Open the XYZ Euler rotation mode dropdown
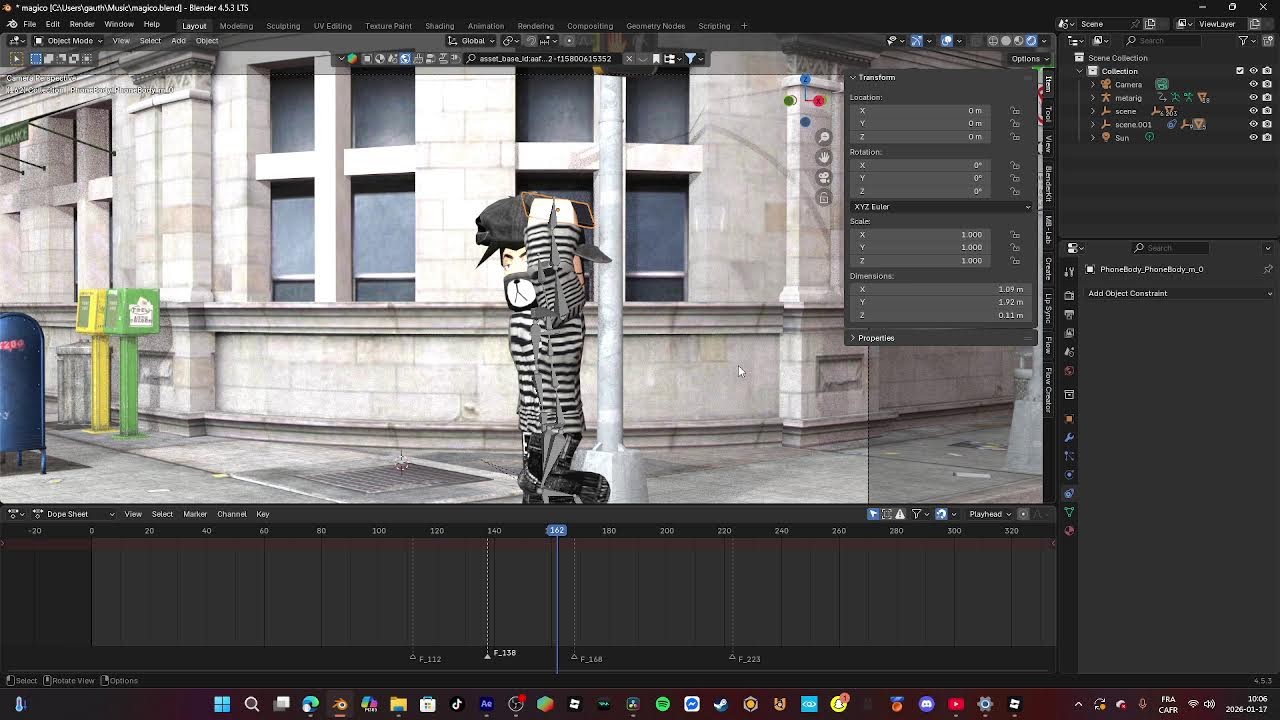 pos(941,207)
